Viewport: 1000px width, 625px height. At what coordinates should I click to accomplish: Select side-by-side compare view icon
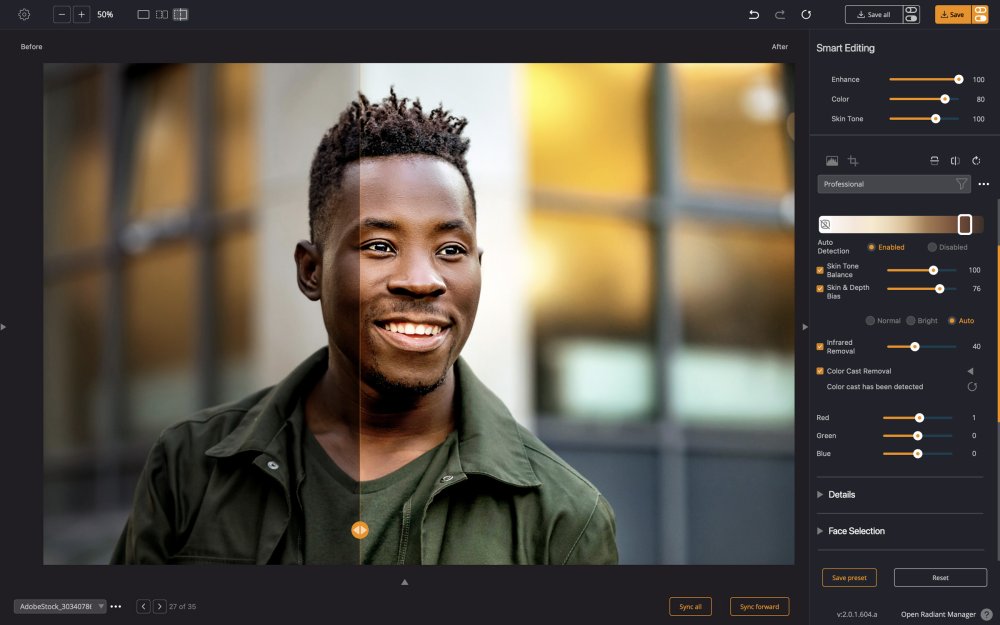point(161,15)
